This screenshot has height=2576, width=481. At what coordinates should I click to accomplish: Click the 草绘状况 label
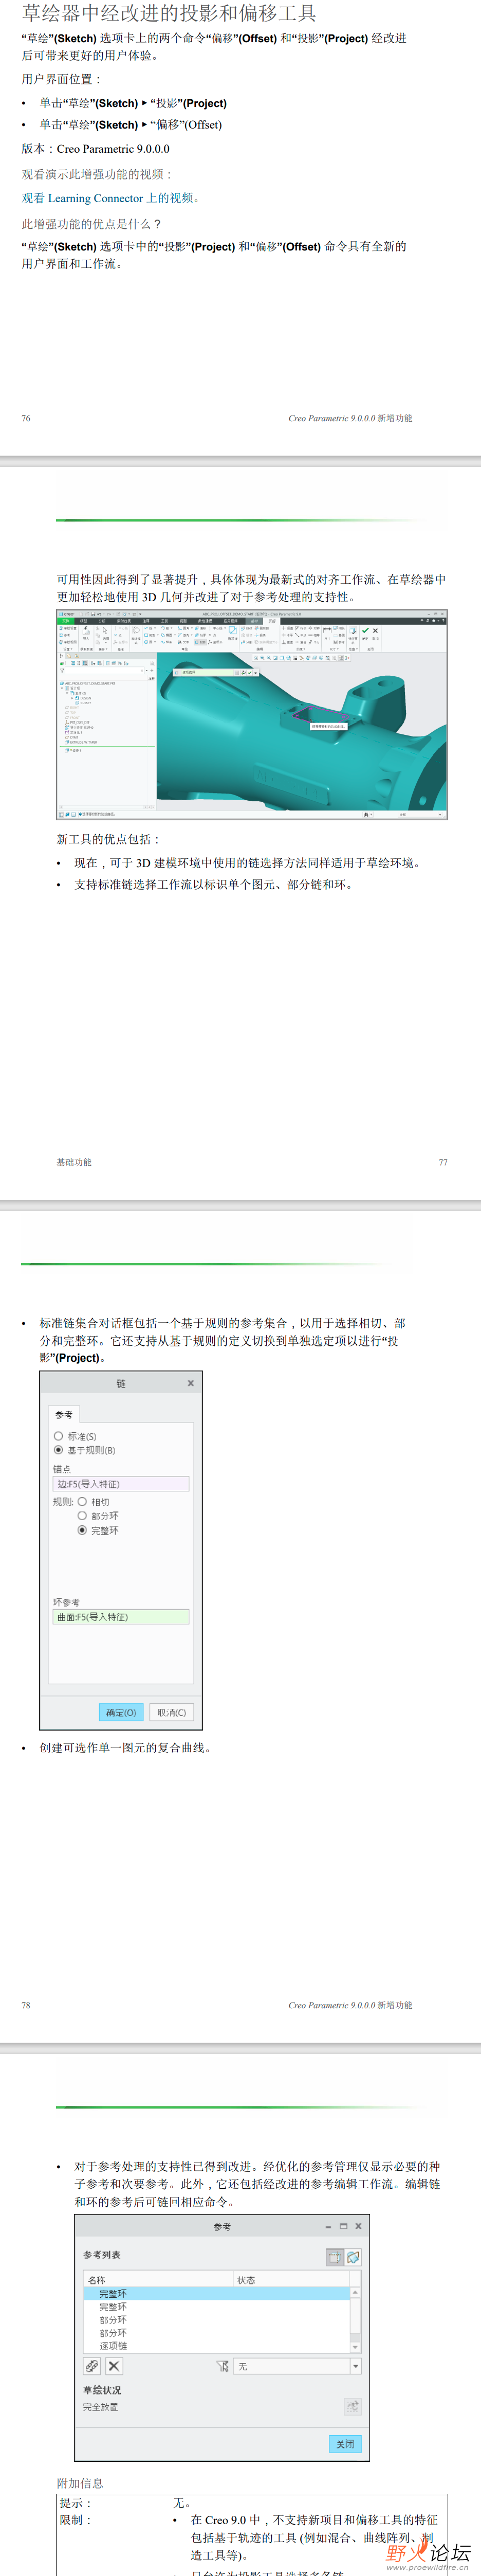pos(102,2390)
